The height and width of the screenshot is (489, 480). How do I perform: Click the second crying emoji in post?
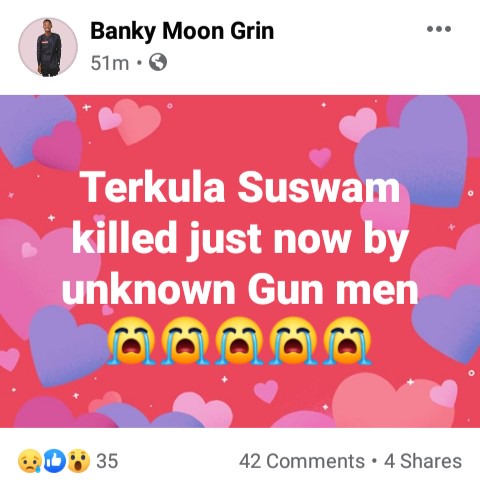pos(185,340)
